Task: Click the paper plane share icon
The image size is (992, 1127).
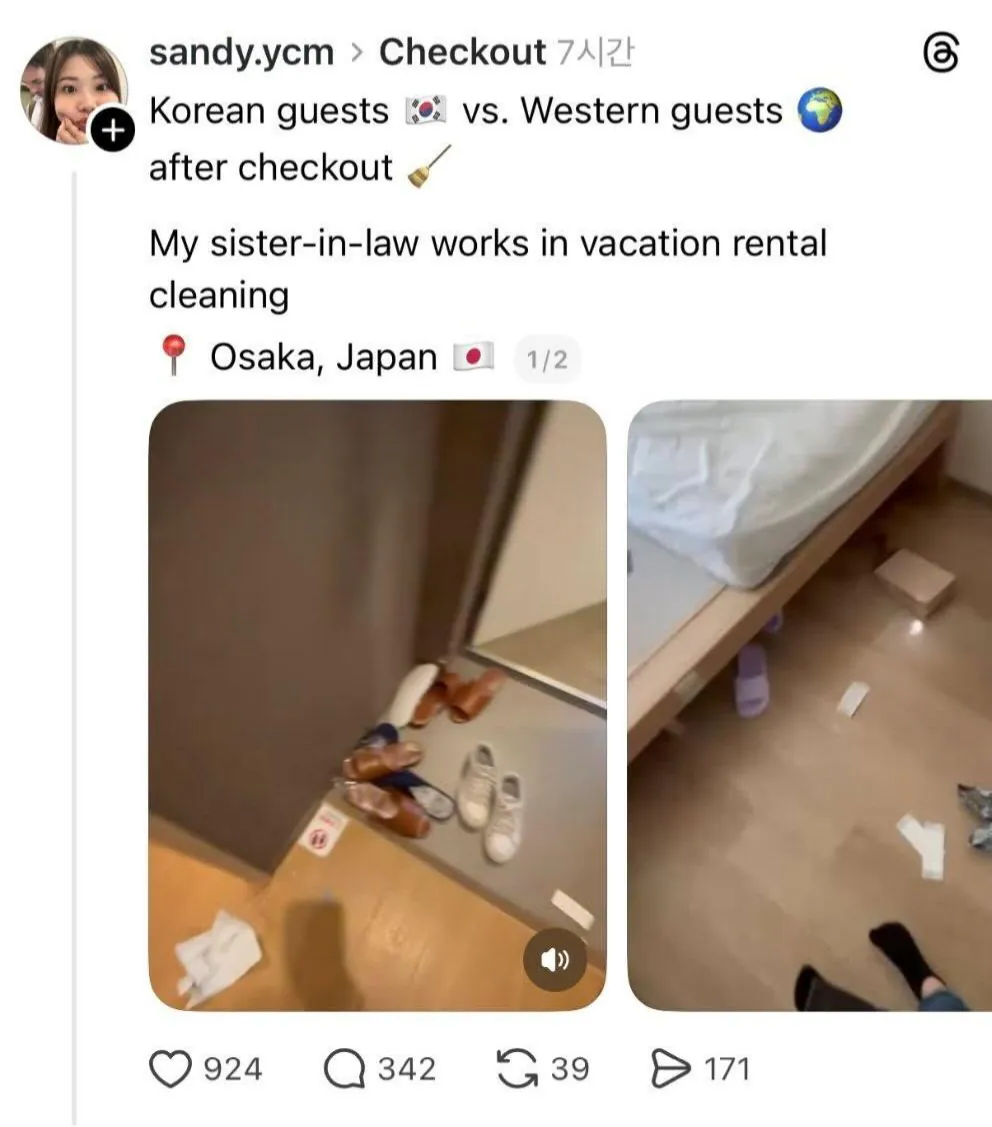Action: (670, 1069)
